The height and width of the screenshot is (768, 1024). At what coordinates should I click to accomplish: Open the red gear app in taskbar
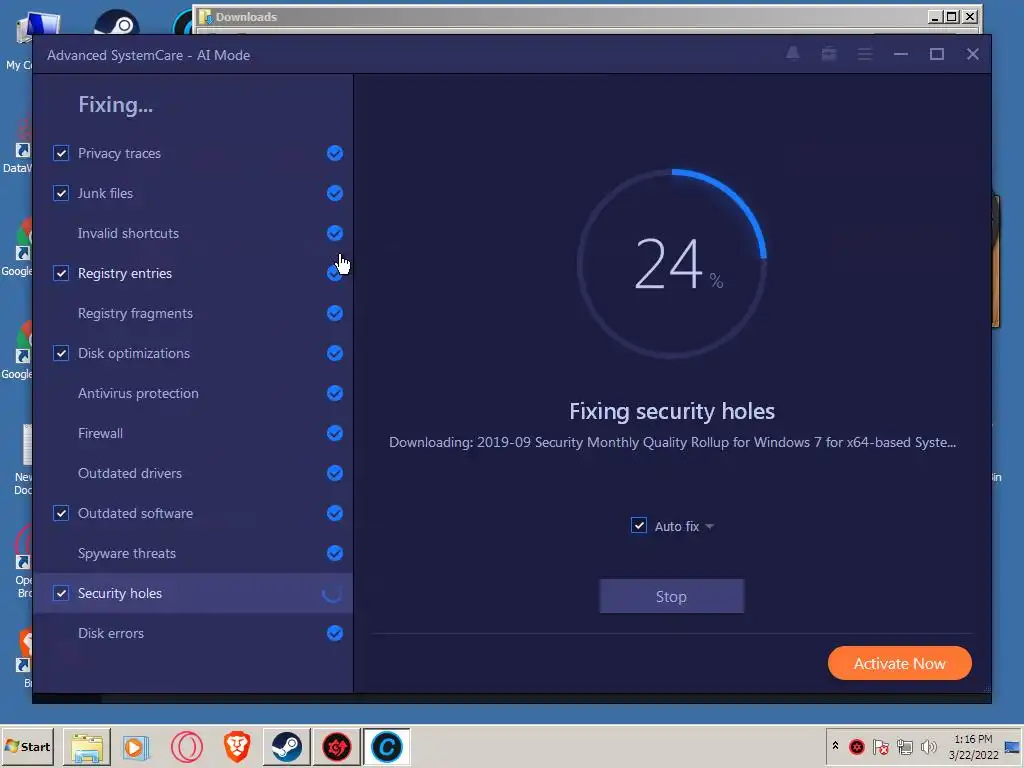coord(337,746)
